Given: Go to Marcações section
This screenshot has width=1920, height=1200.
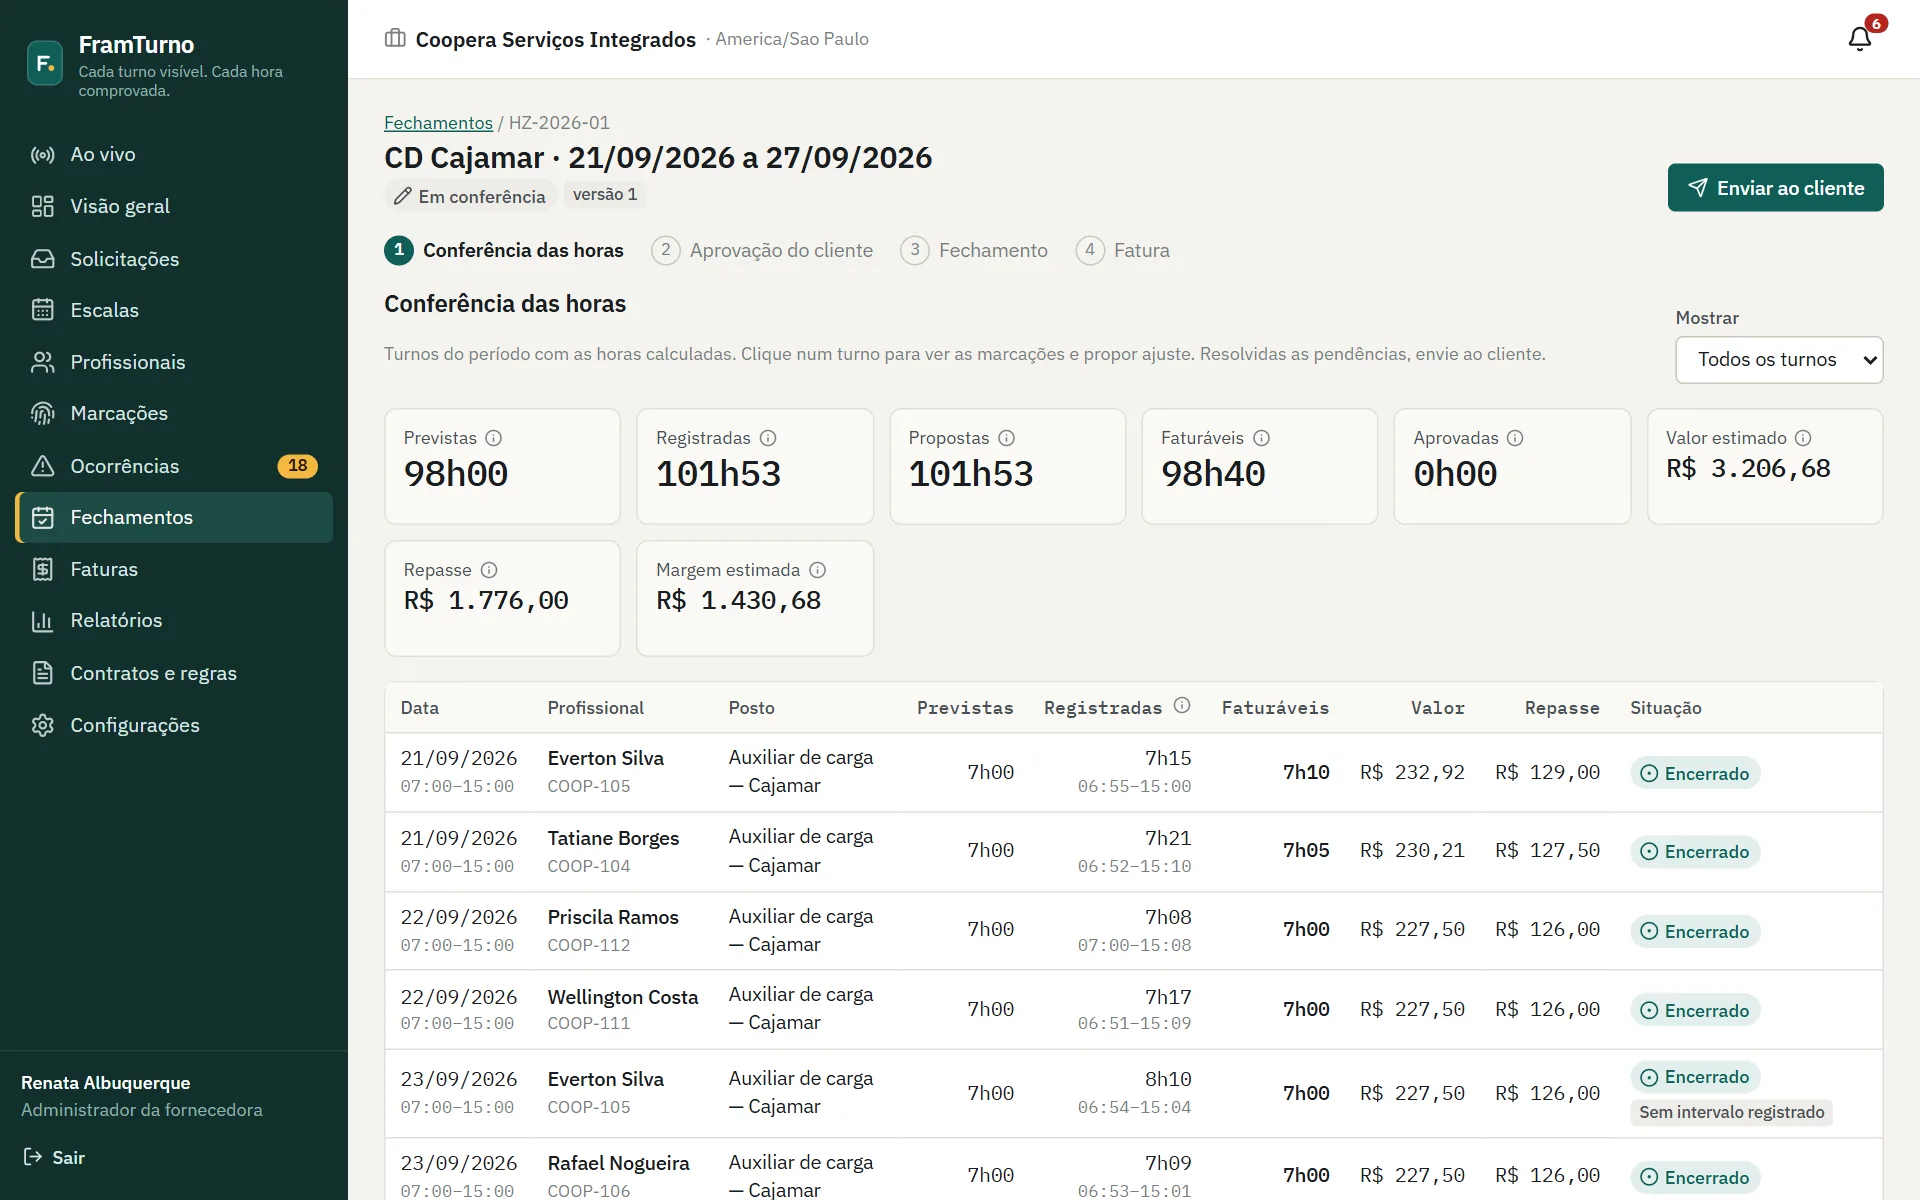Looking at the screenshot, I should pyautogui.click(x=174, y=413).
